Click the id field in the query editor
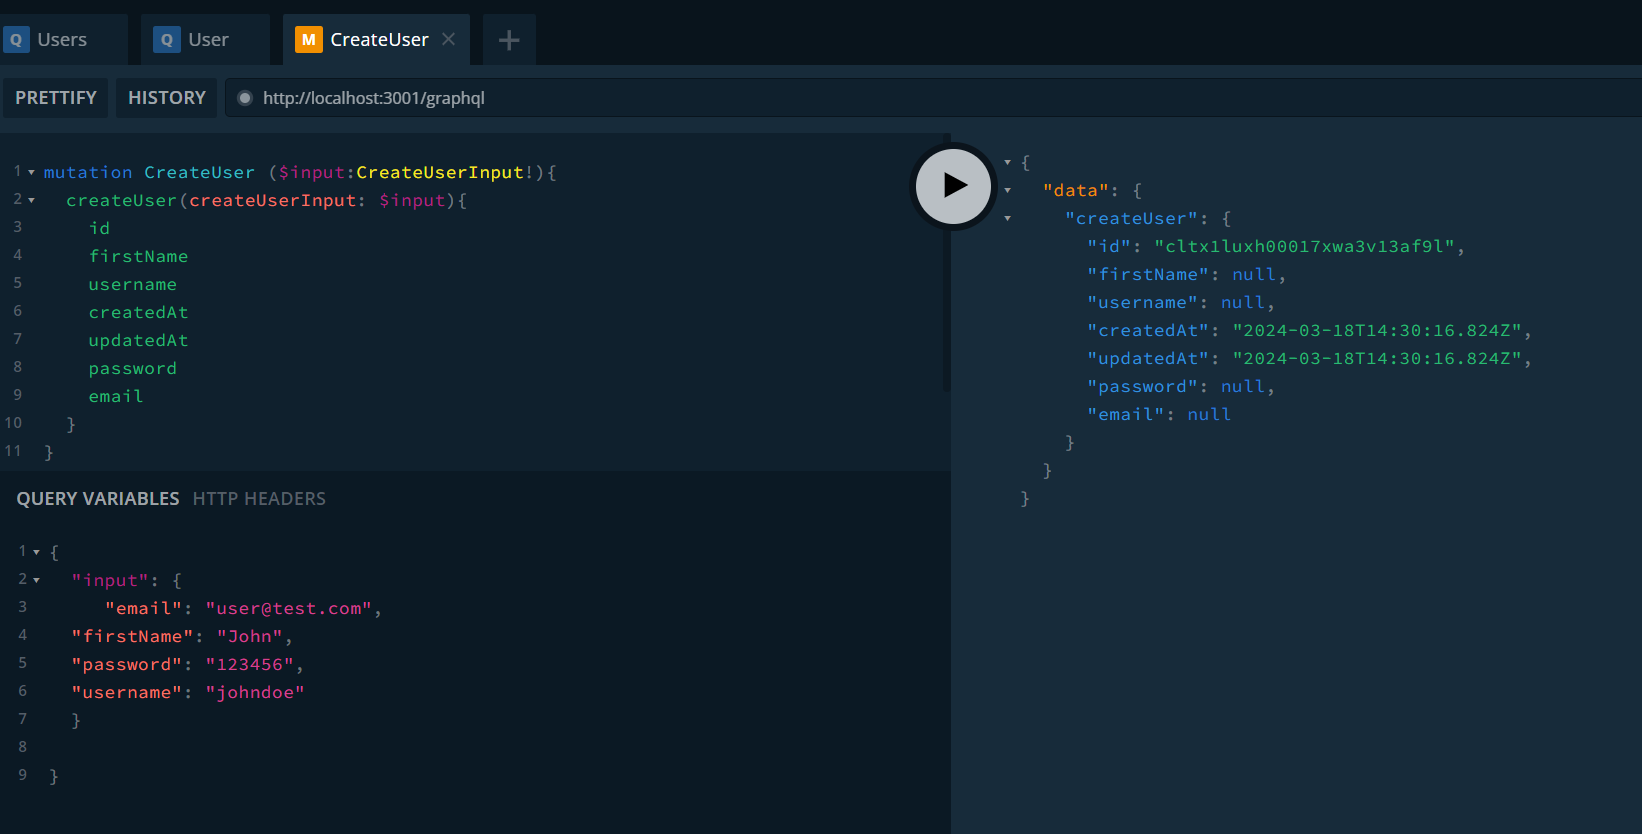The image size is (1642, 834). [100, 229]
